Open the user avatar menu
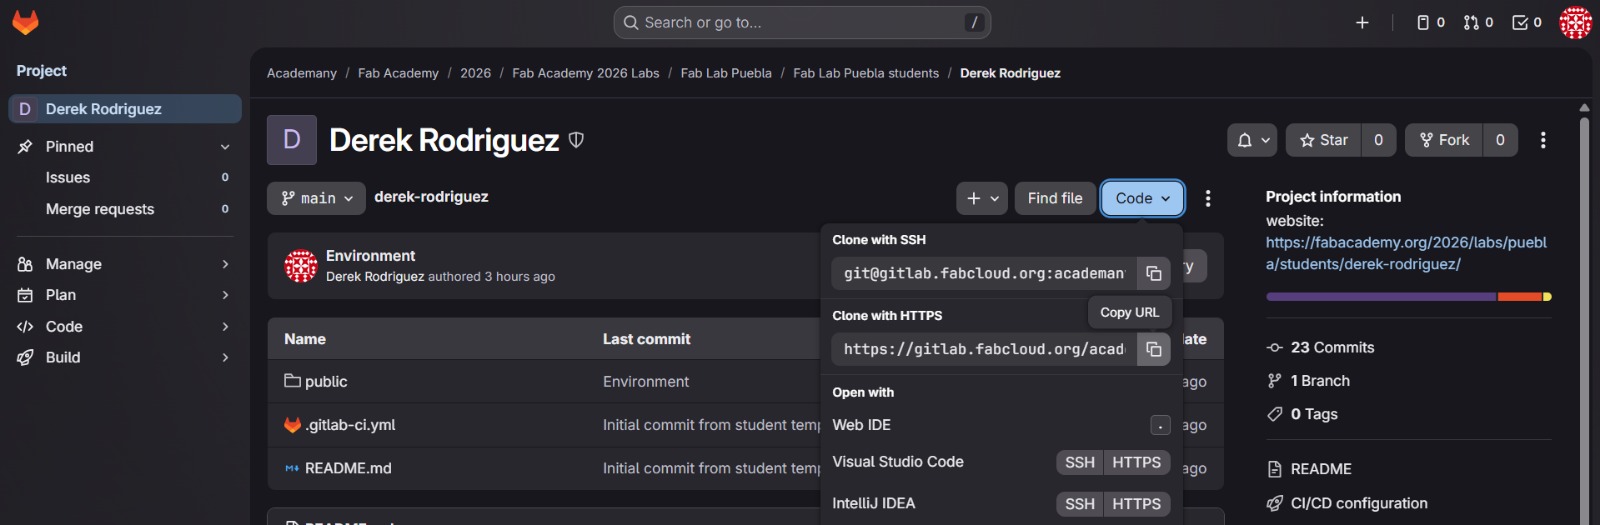Image resolution: width=1600 pixels, height=525 pixels. (1575, 22)
